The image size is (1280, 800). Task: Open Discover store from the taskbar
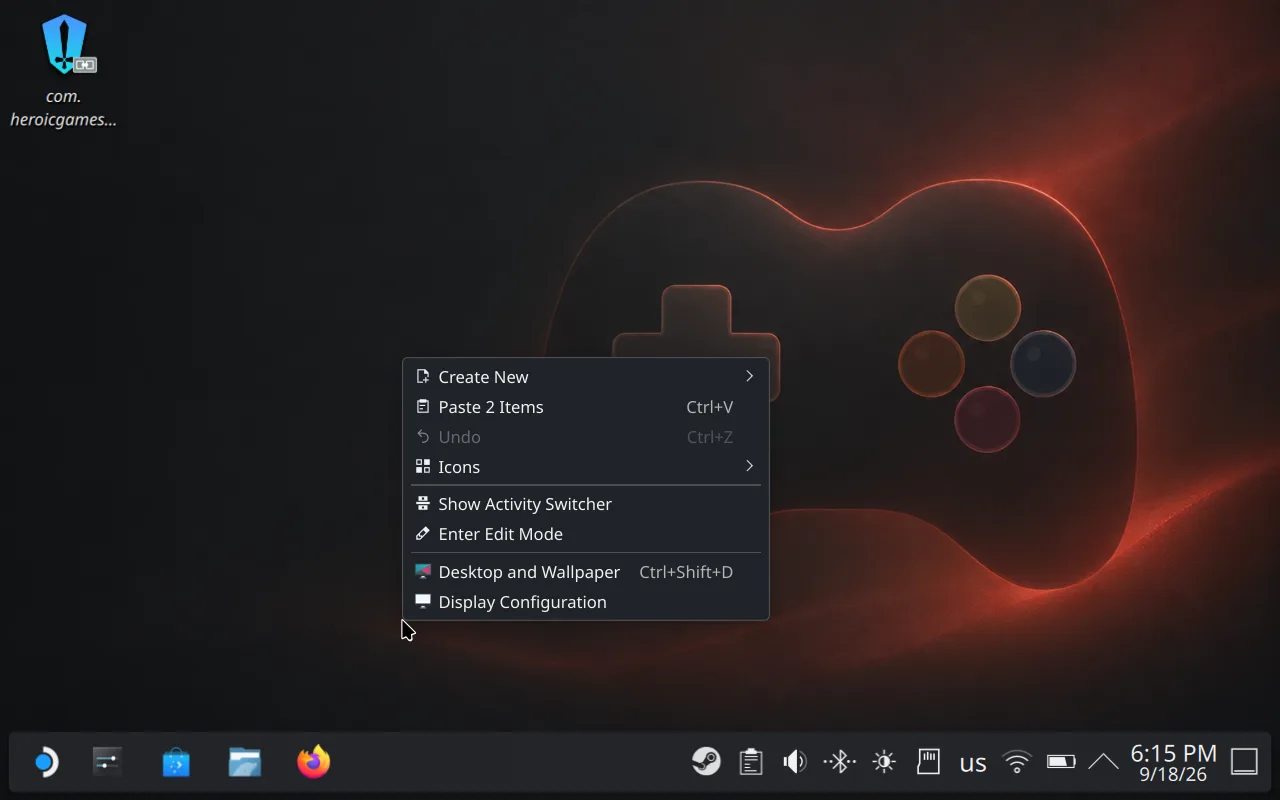176,763
